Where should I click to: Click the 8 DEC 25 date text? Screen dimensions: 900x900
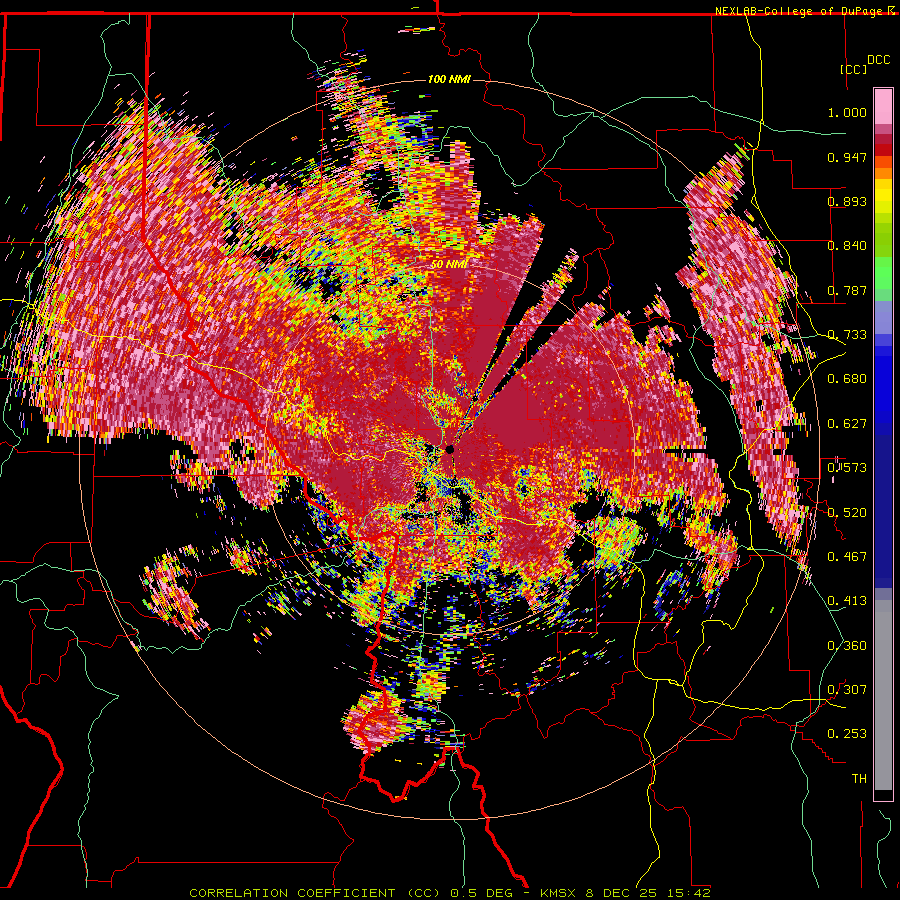pos(622,893)
